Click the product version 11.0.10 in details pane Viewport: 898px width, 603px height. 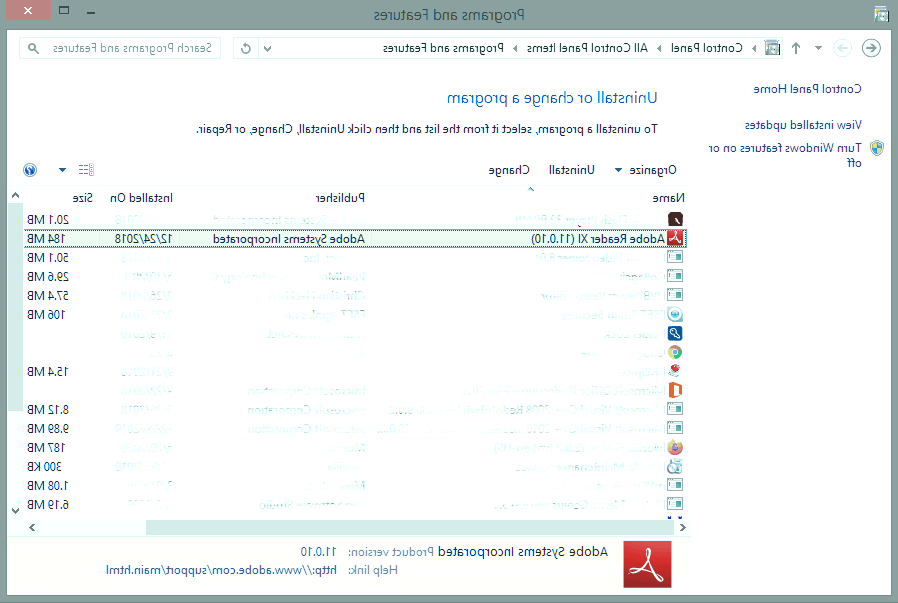coord(318,551)
